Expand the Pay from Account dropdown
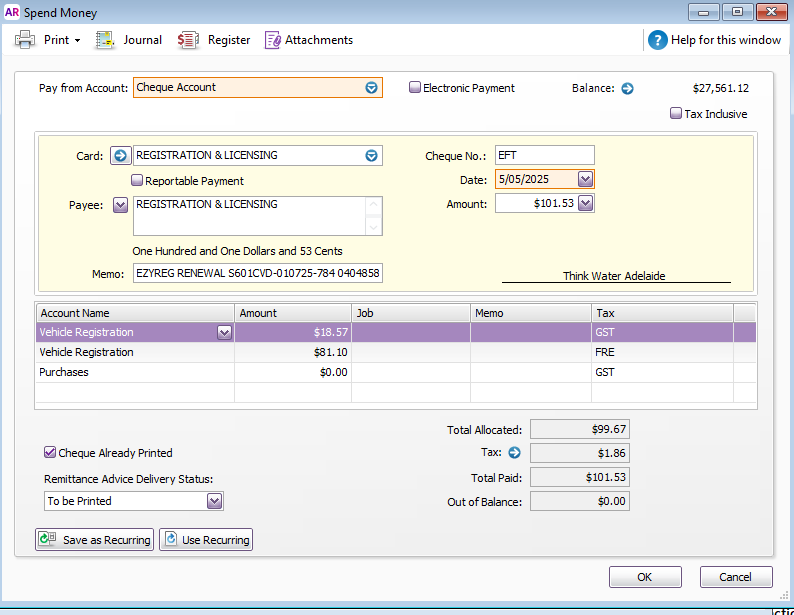 [372, 88]
